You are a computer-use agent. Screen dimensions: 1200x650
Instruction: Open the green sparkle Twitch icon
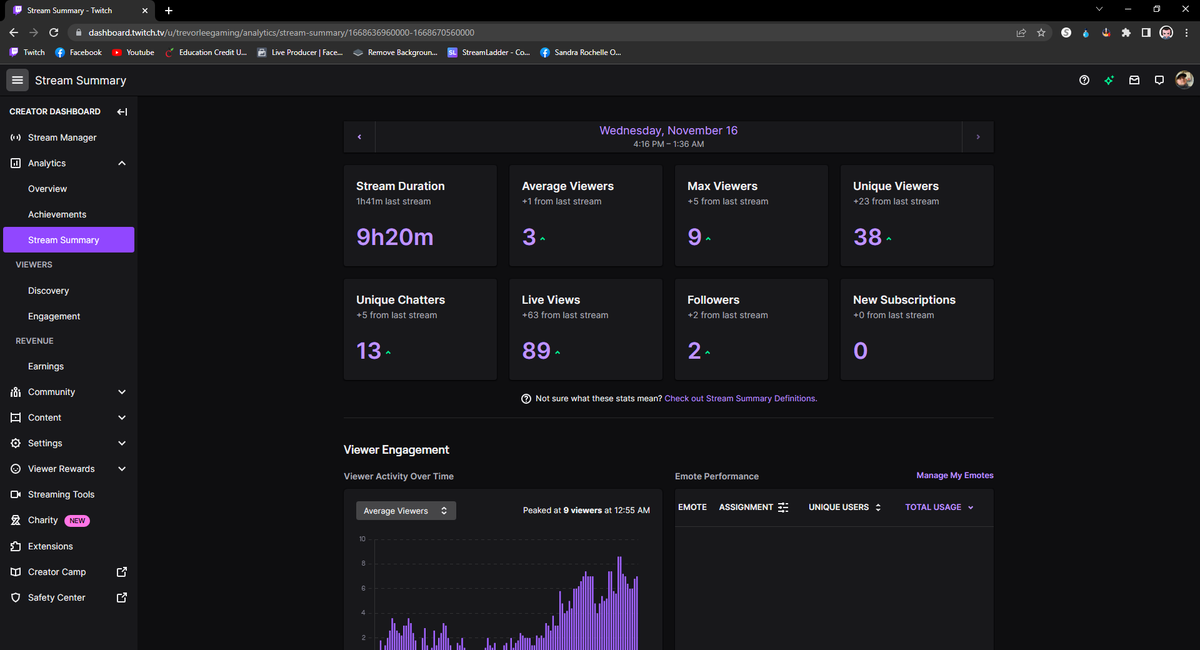click(x=1109, y=80)
